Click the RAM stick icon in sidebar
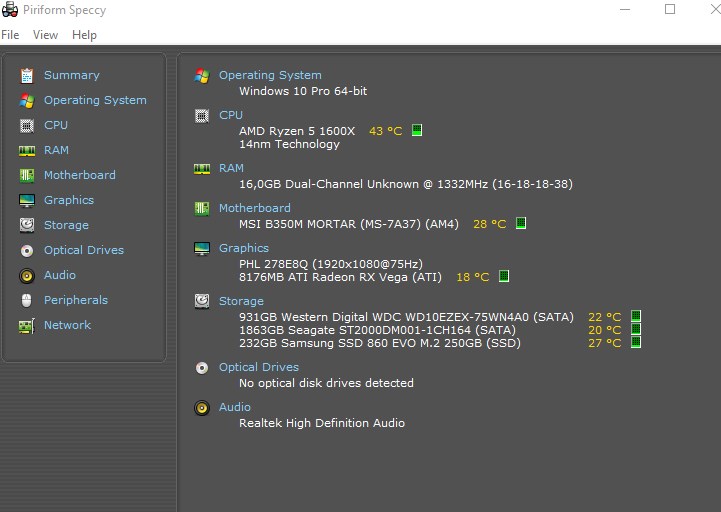 click(27, 151)
